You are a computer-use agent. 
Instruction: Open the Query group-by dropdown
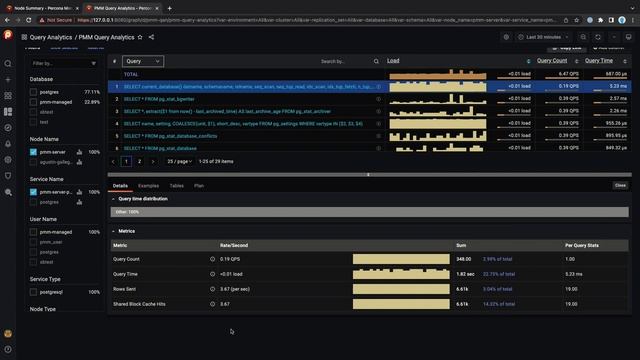tap(143, 61)
